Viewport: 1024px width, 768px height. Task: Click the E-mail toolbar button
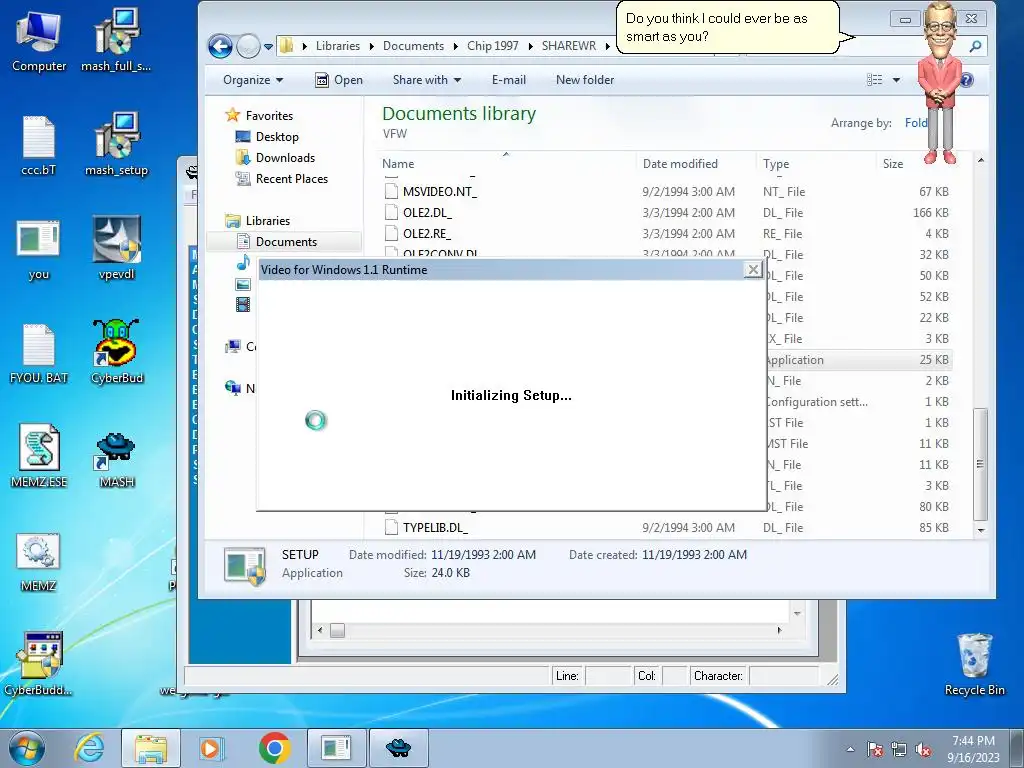point(509,80)
